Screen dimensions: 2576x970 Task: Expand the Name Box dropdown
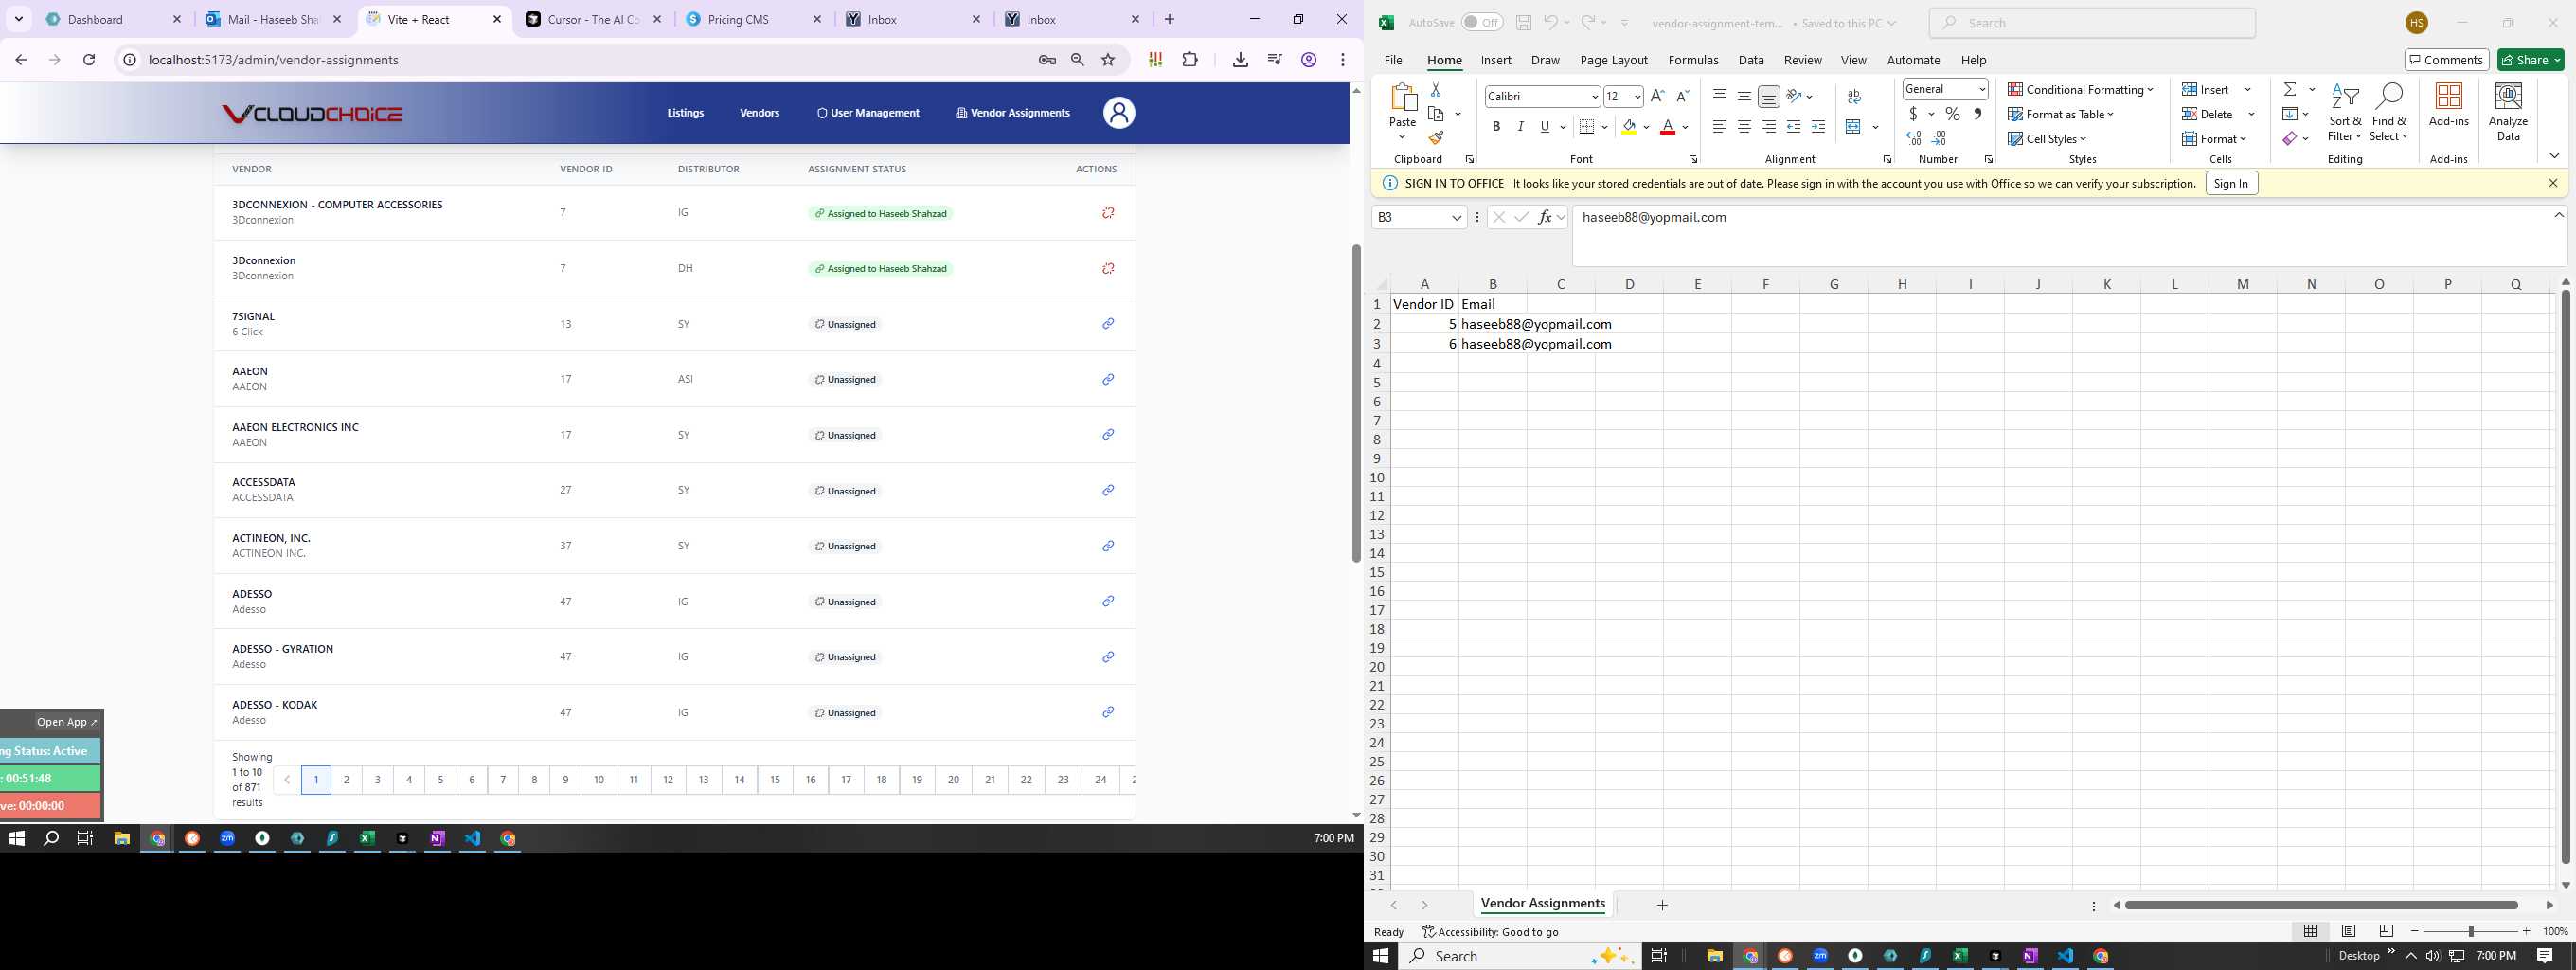click(x=1456, y=217)
